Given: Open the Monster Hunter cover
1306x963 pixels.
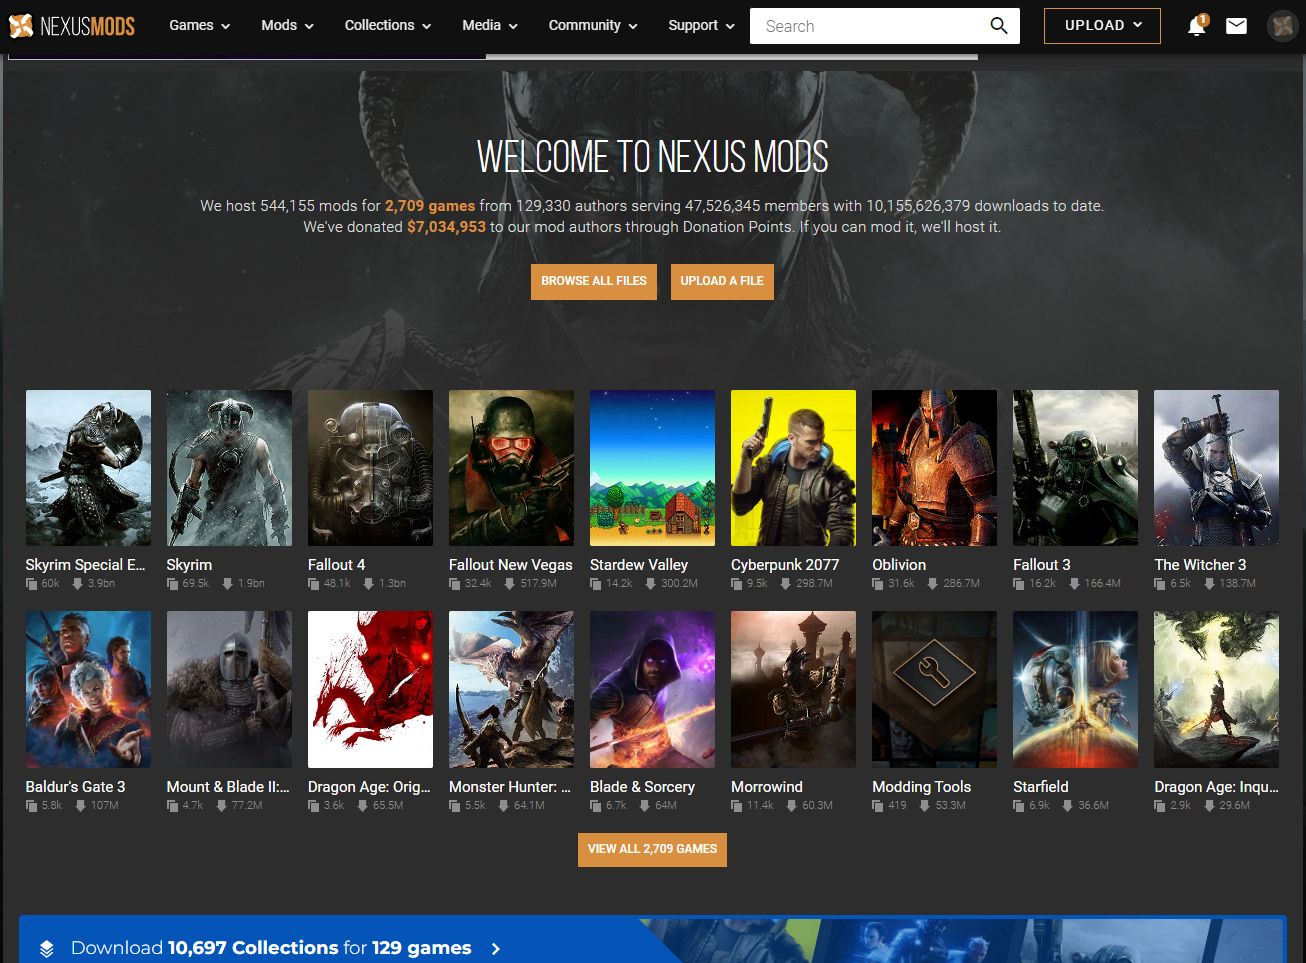Looking at the screenshot, I should point(511,690).
